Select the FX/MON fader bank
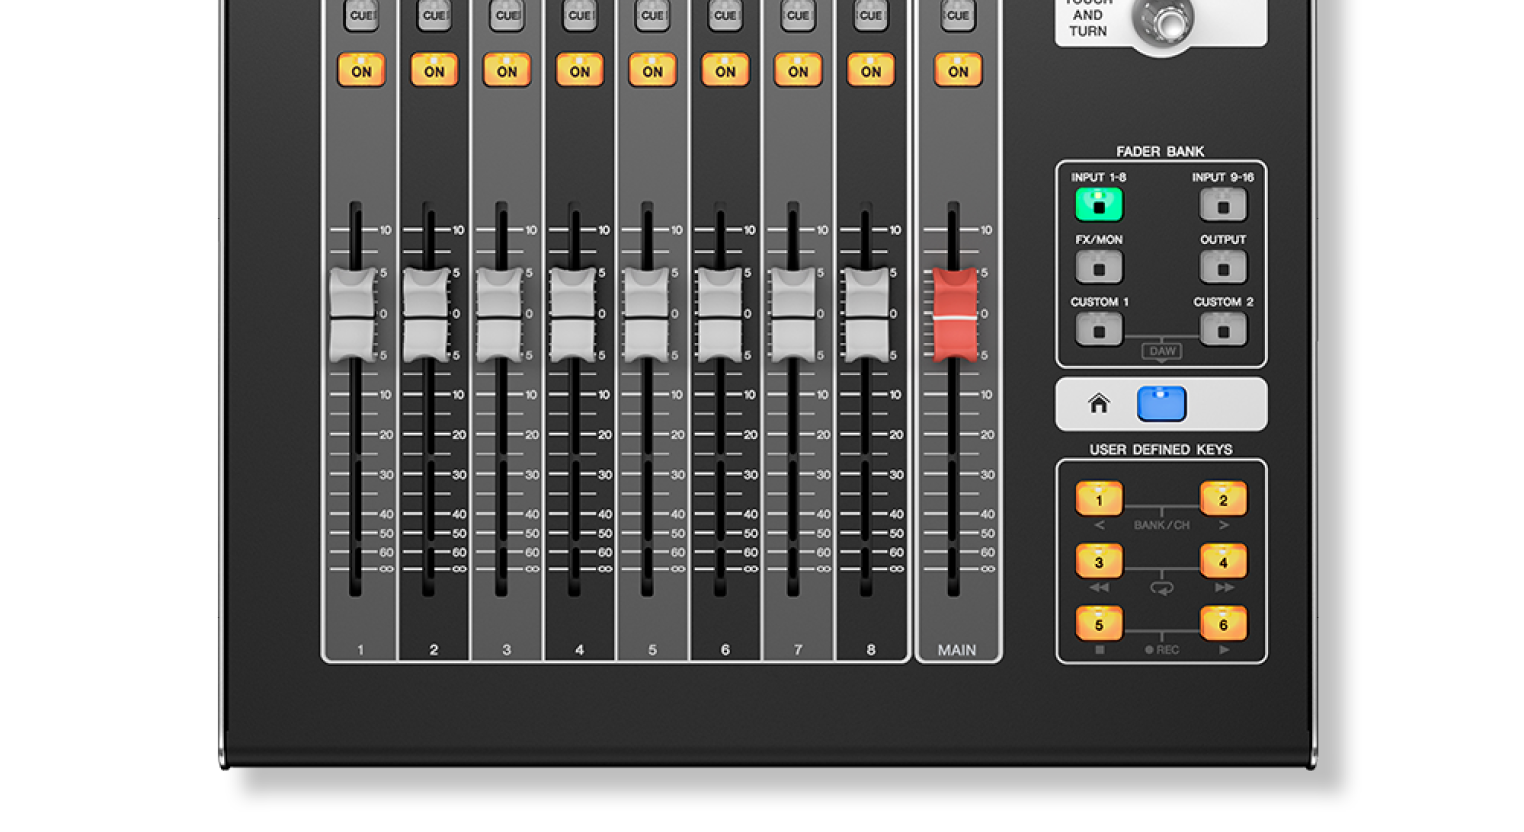Image resolution: width=1524 pixels, height=832 pixels. [x=1098, y=267]
